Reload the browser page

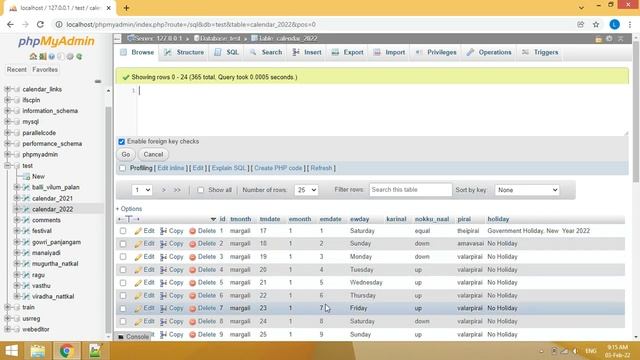[40, 24]
